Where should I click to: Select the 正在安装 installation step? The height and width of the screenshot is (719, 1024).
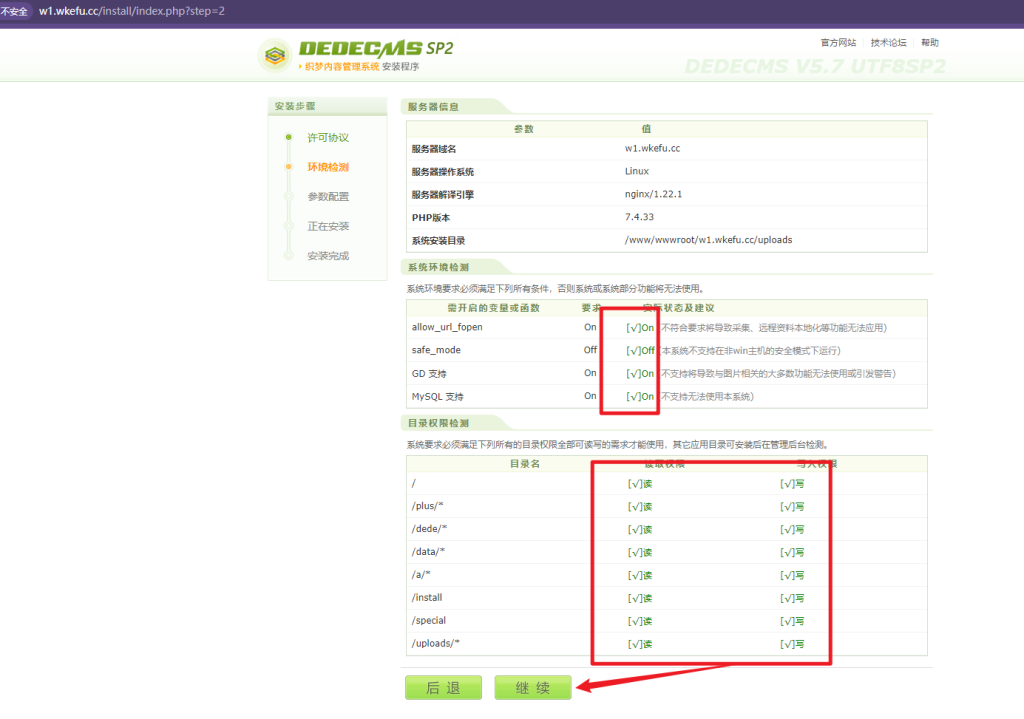point(328,227)
